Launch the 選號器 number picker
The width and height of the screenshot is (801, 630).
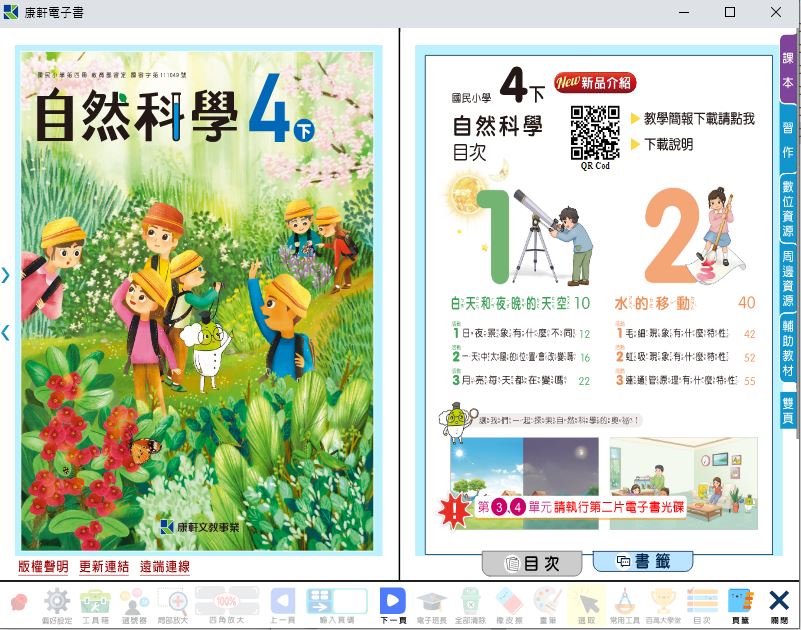134,606
